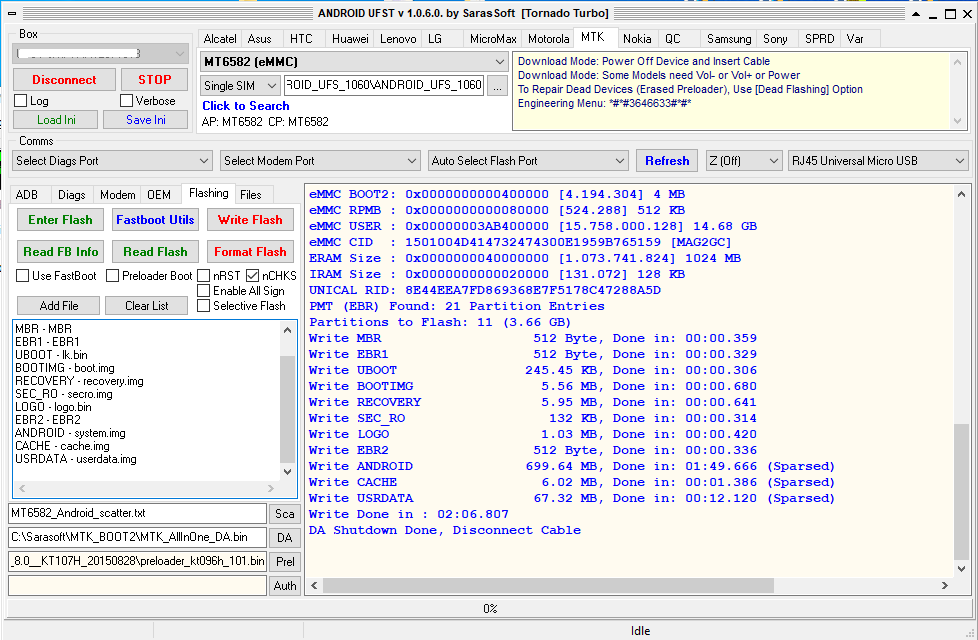This screenshot has height=640, width=978.
Task: Select the Modem tab
Action: coord(117,195)
